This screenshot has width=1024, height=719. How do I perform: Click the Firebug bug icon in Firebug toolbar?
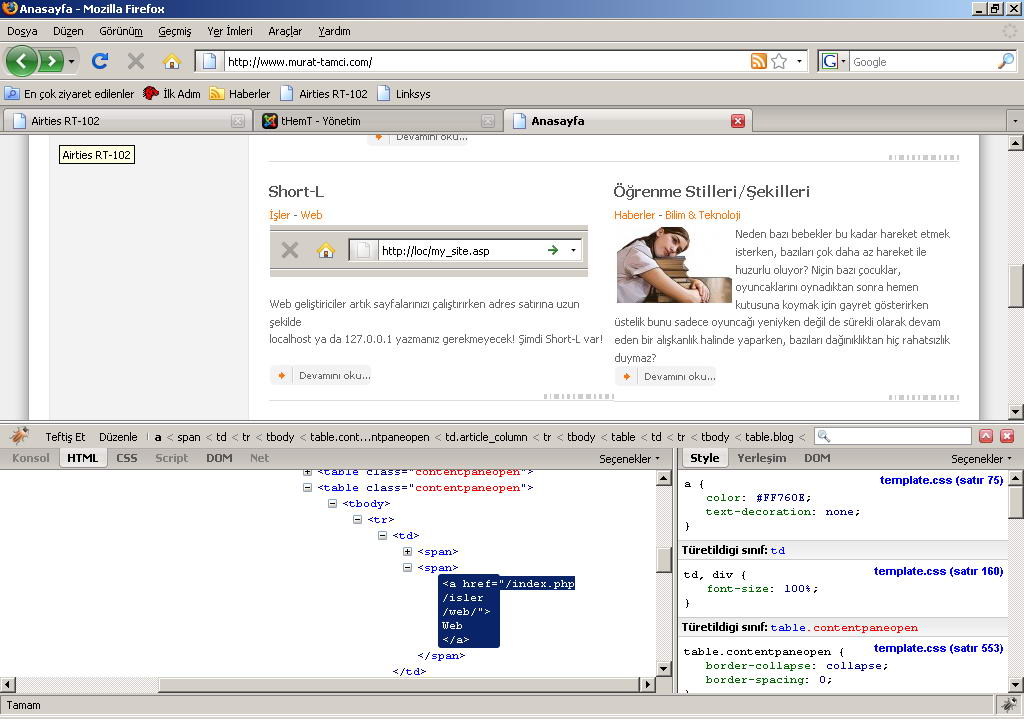pyautogui.click(x=19, y=437)
